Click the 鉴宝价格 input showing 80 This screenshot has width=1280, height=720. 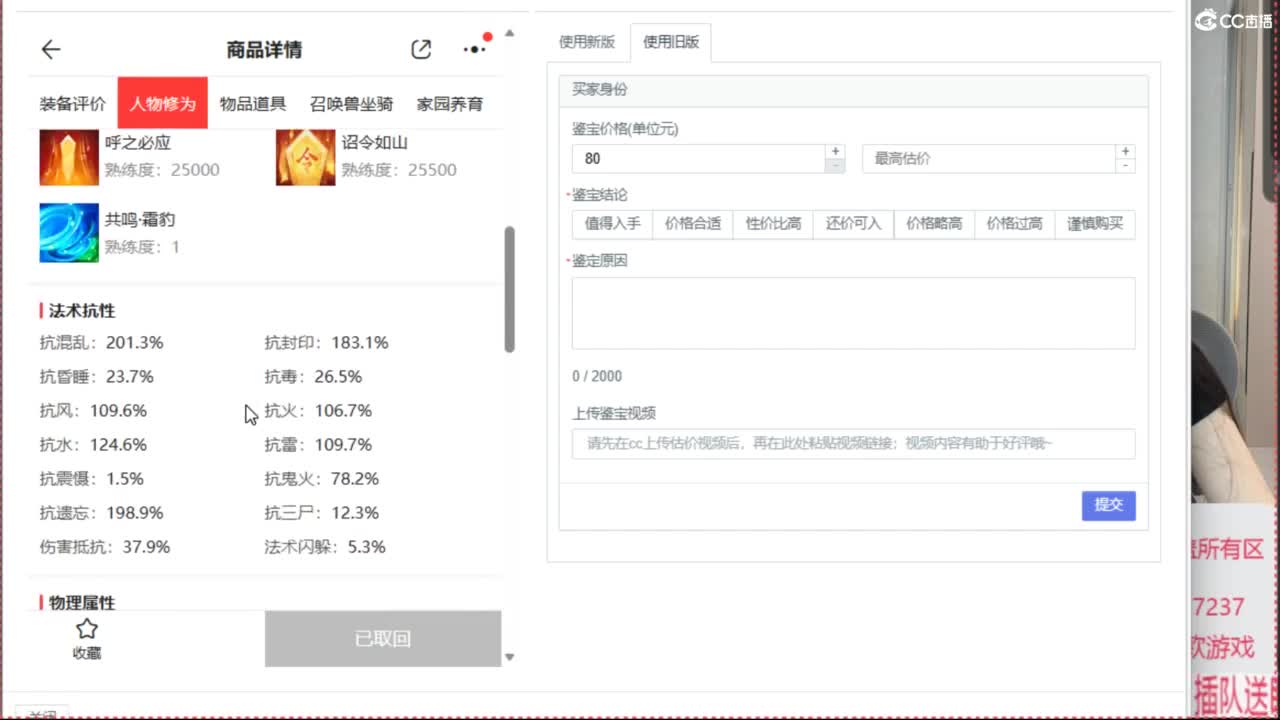[x=699, y=158]
